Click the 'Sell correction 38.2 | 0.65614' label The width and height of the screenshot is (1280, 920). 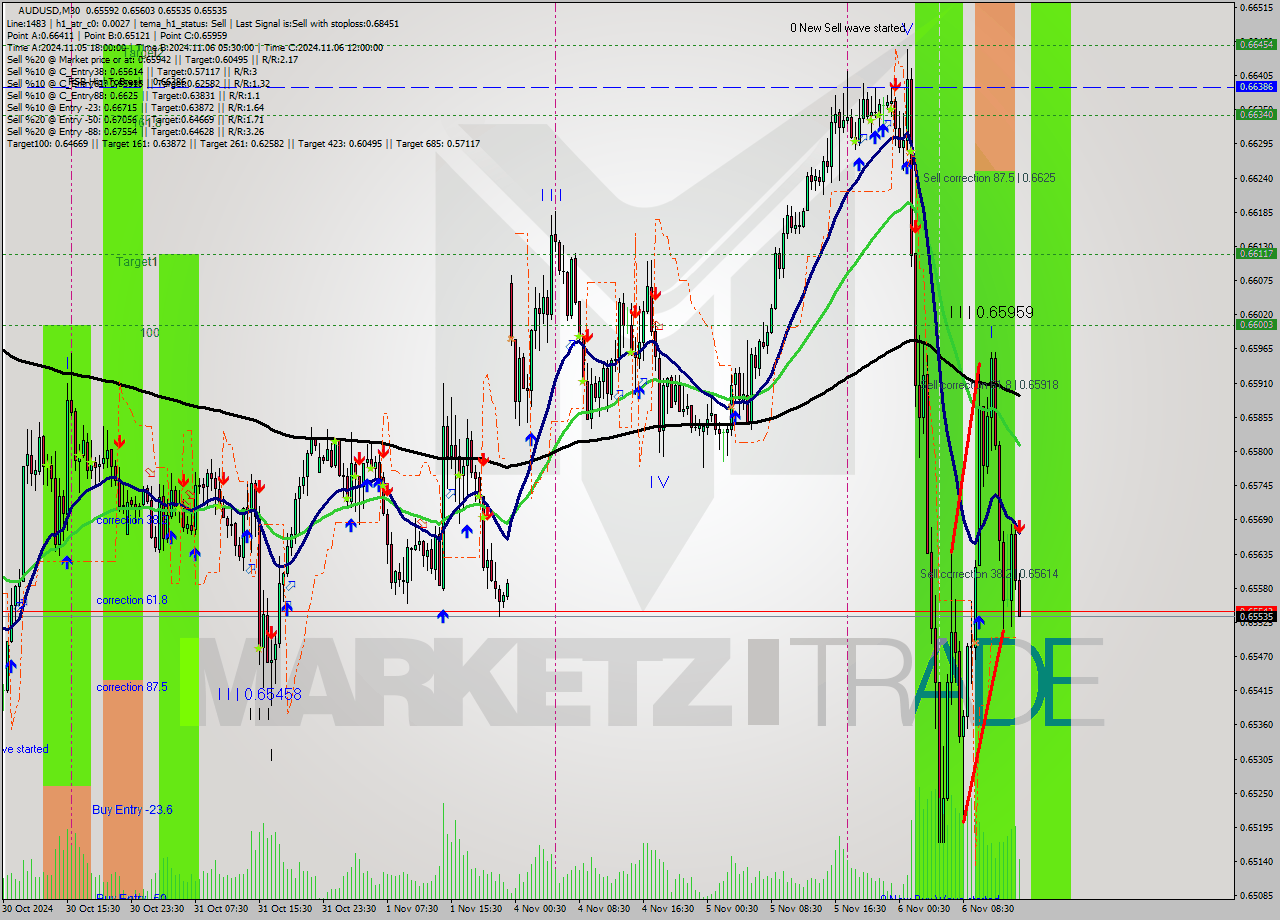click(x=989, y=574)
